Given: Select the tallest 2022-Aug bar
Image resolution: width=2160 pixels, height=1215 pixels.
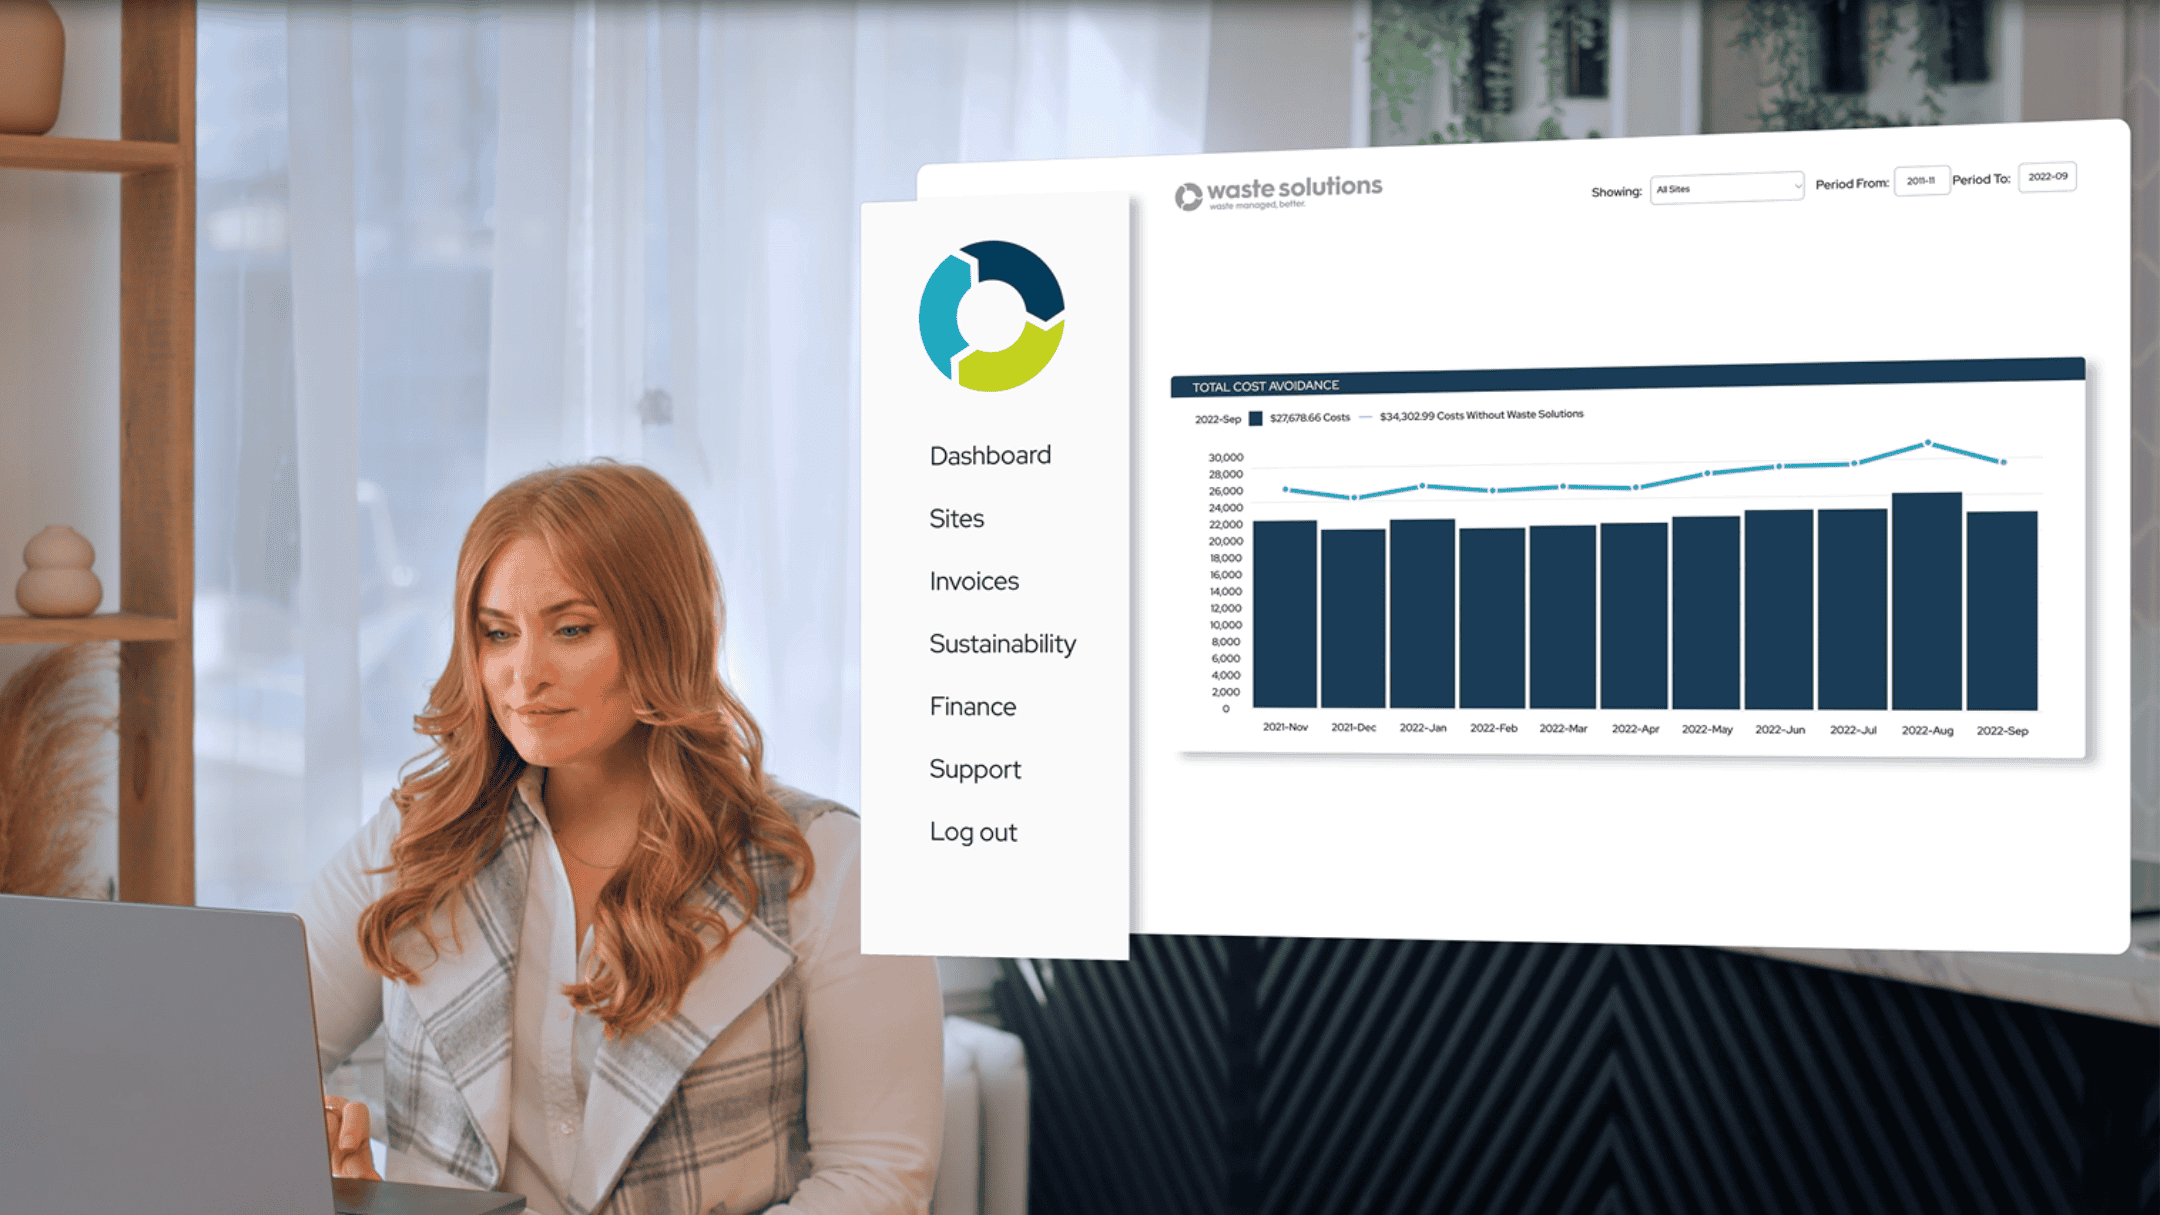Looking at the screenshot, I should coord(1927,601).
